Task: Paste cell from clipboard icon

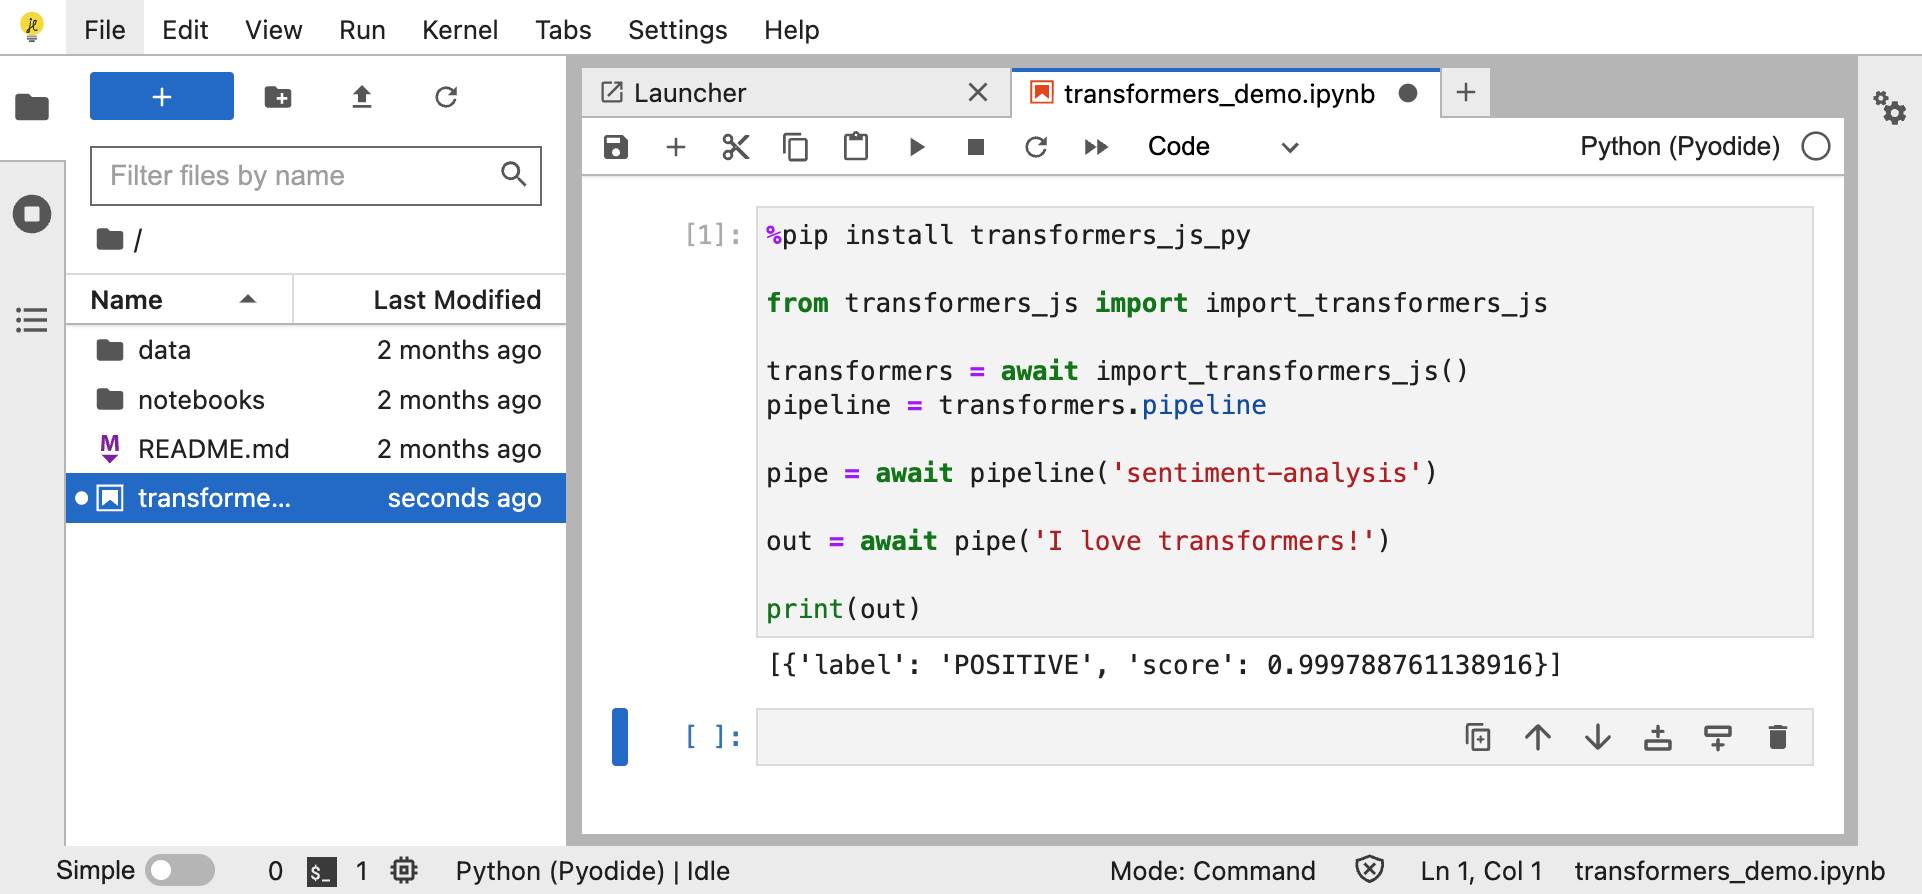Action: (x=856, y=147)
